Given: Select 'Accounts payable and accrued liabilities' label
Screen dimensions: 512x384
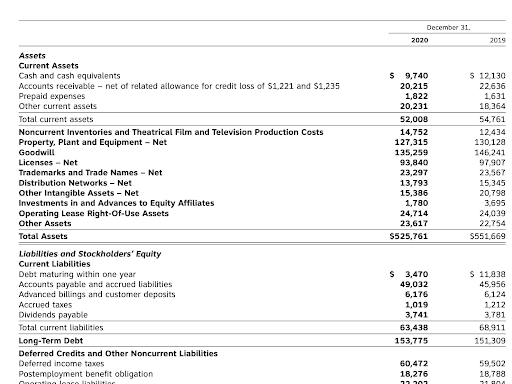Looking at the screenshot, I should (x=95, y=284).
